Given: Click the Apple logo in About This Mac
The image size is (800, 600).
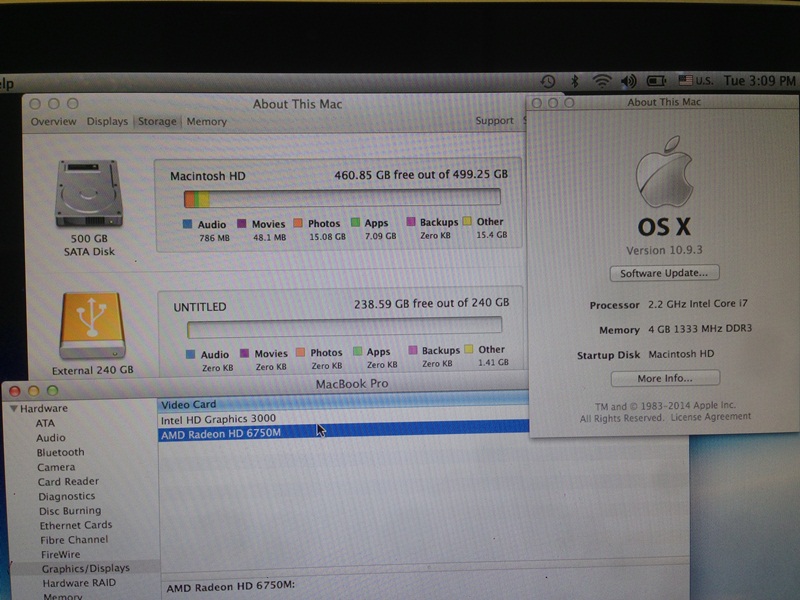Looking at the screenshot, I should pyautogui.click(x=664, y=171).
